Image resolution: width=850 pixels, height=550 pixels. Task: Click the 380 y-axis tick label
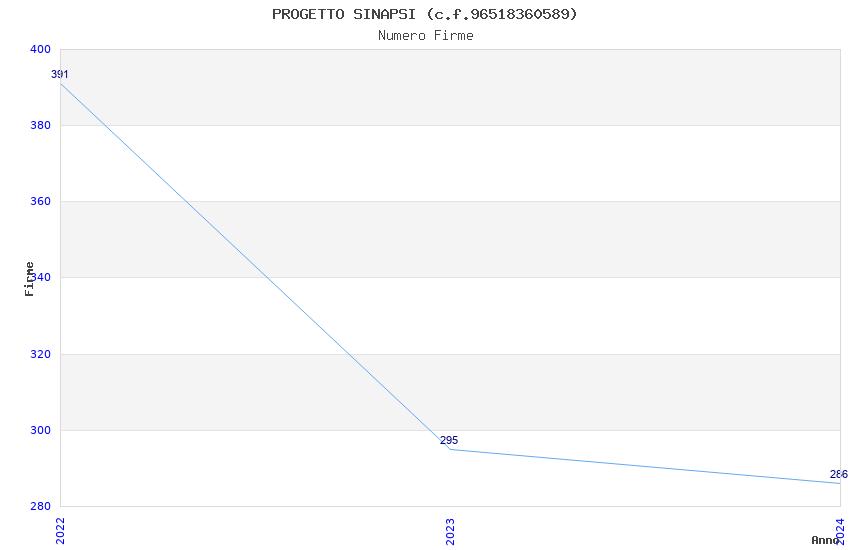(x=40, y=125)
